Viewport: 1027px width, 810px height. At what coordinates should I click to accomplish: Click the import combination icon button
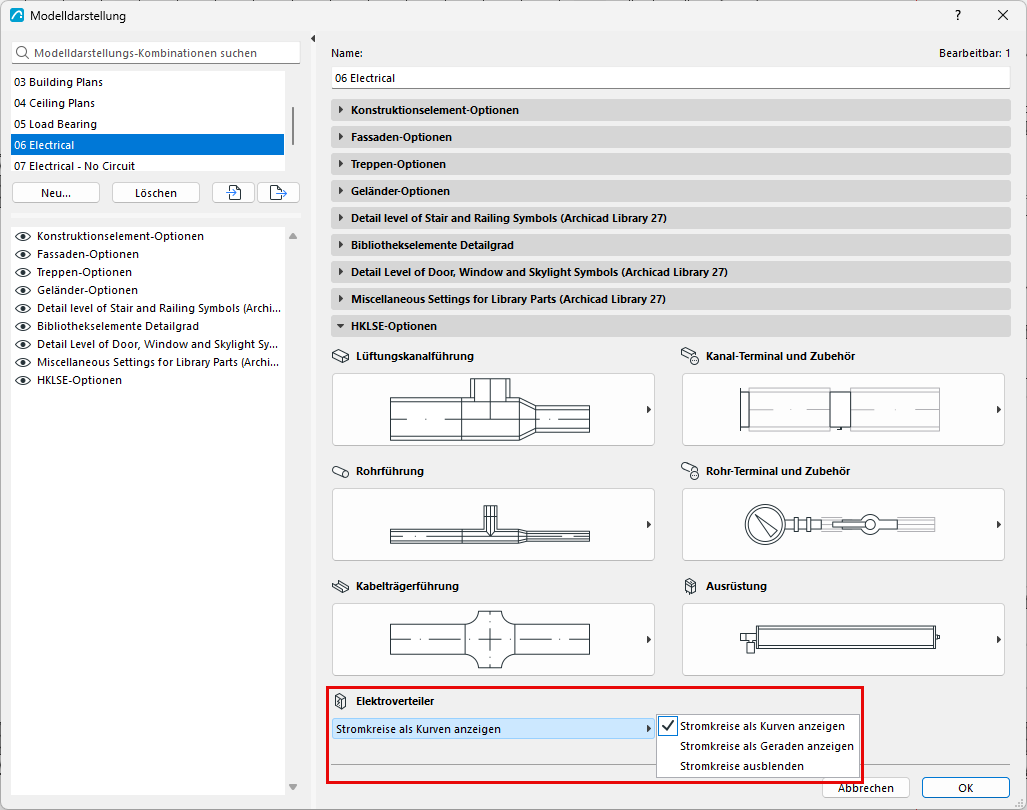click(x=233, y=193)
